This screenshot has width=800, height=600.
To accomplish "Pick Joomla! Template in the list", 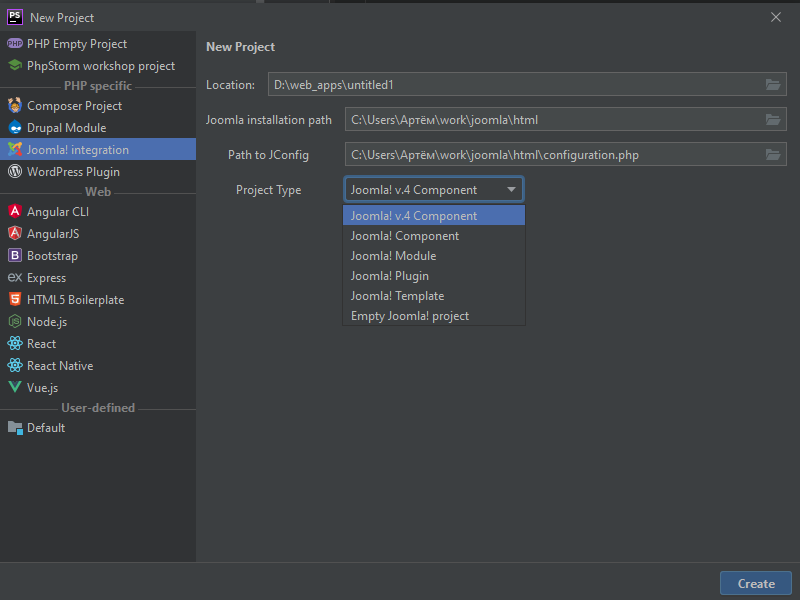I will point(397,296).
